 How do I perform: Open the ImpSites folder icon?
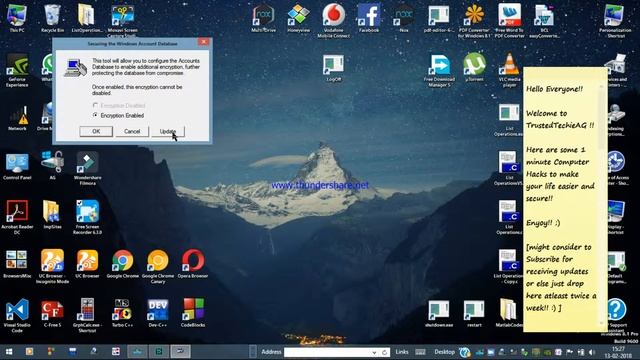tap(52, 214)
